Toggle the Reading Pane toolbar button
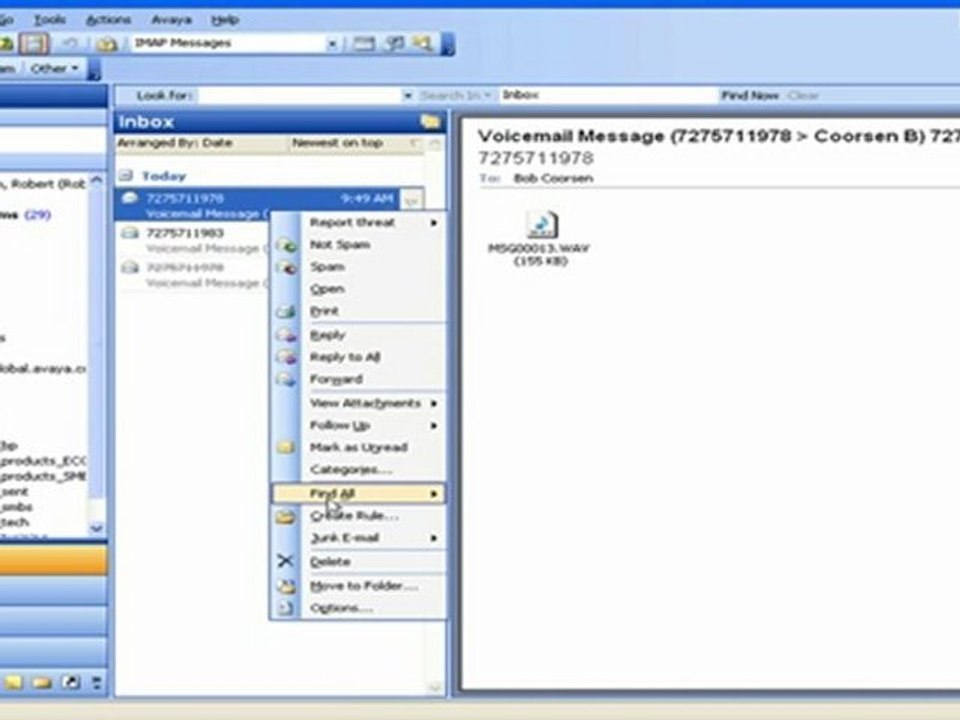The image size is (960, 720). click(34, 43)
